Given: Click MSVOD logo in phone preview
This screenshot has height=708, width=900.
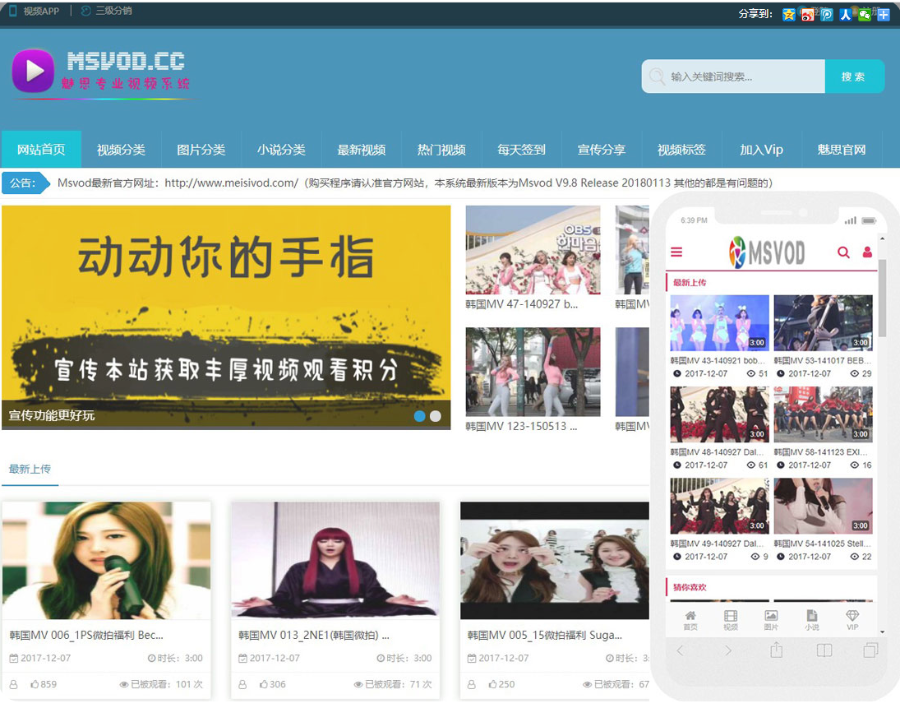Looking at the screenshot, I should pos(767,252).
